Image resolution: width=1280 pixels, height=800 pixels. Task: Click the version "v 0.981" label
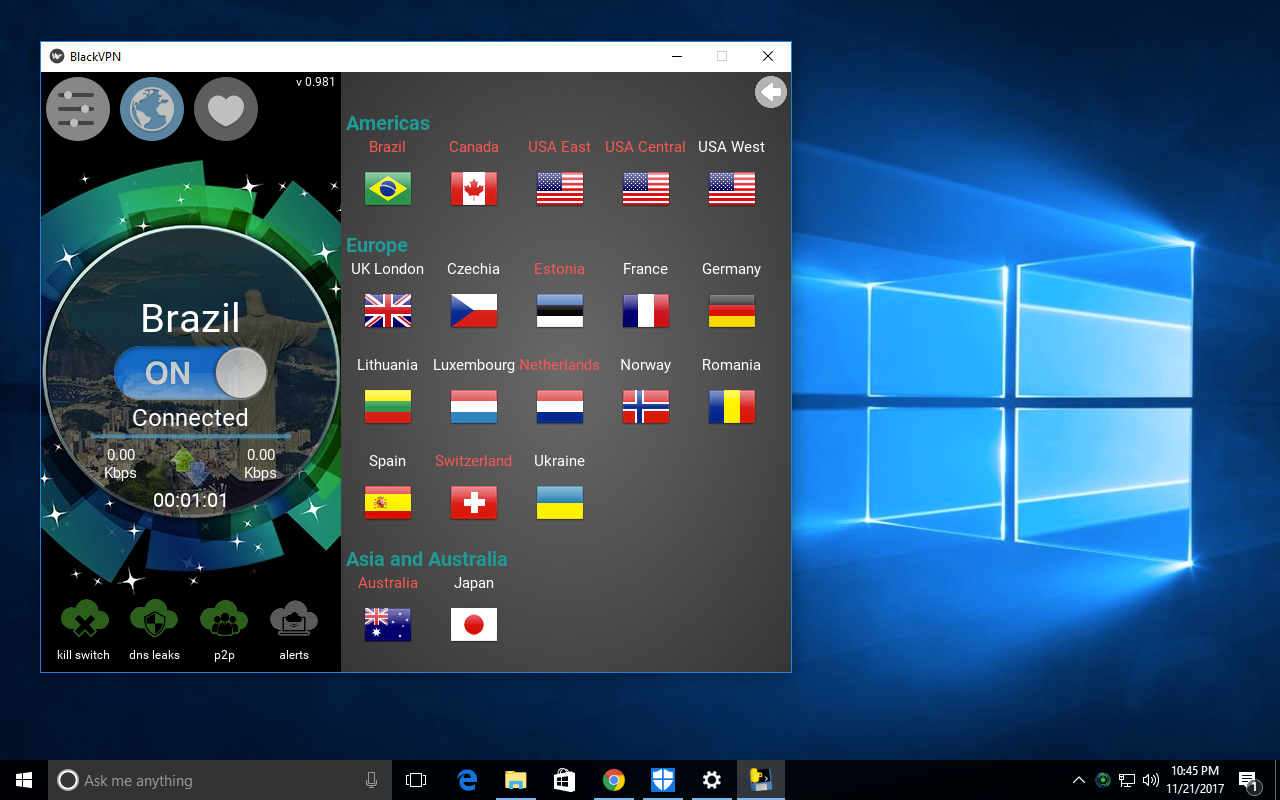[316, 82]
